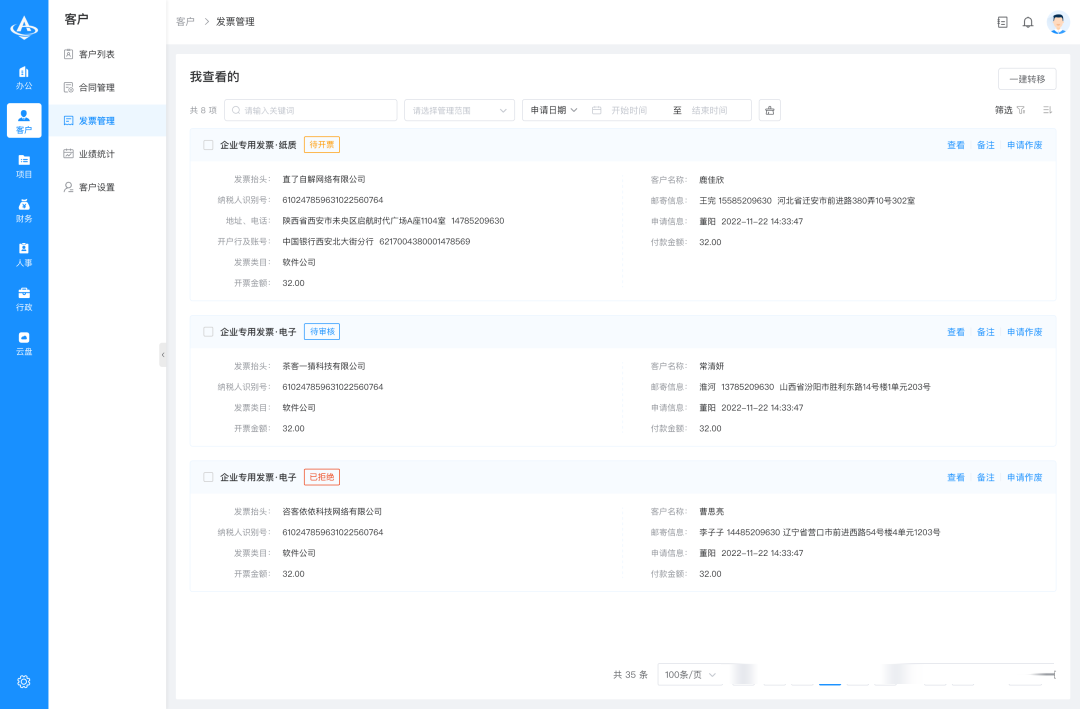
Task: Tick the 待审核 electronic invoice checkbox
Action: (x=208, y=332)
